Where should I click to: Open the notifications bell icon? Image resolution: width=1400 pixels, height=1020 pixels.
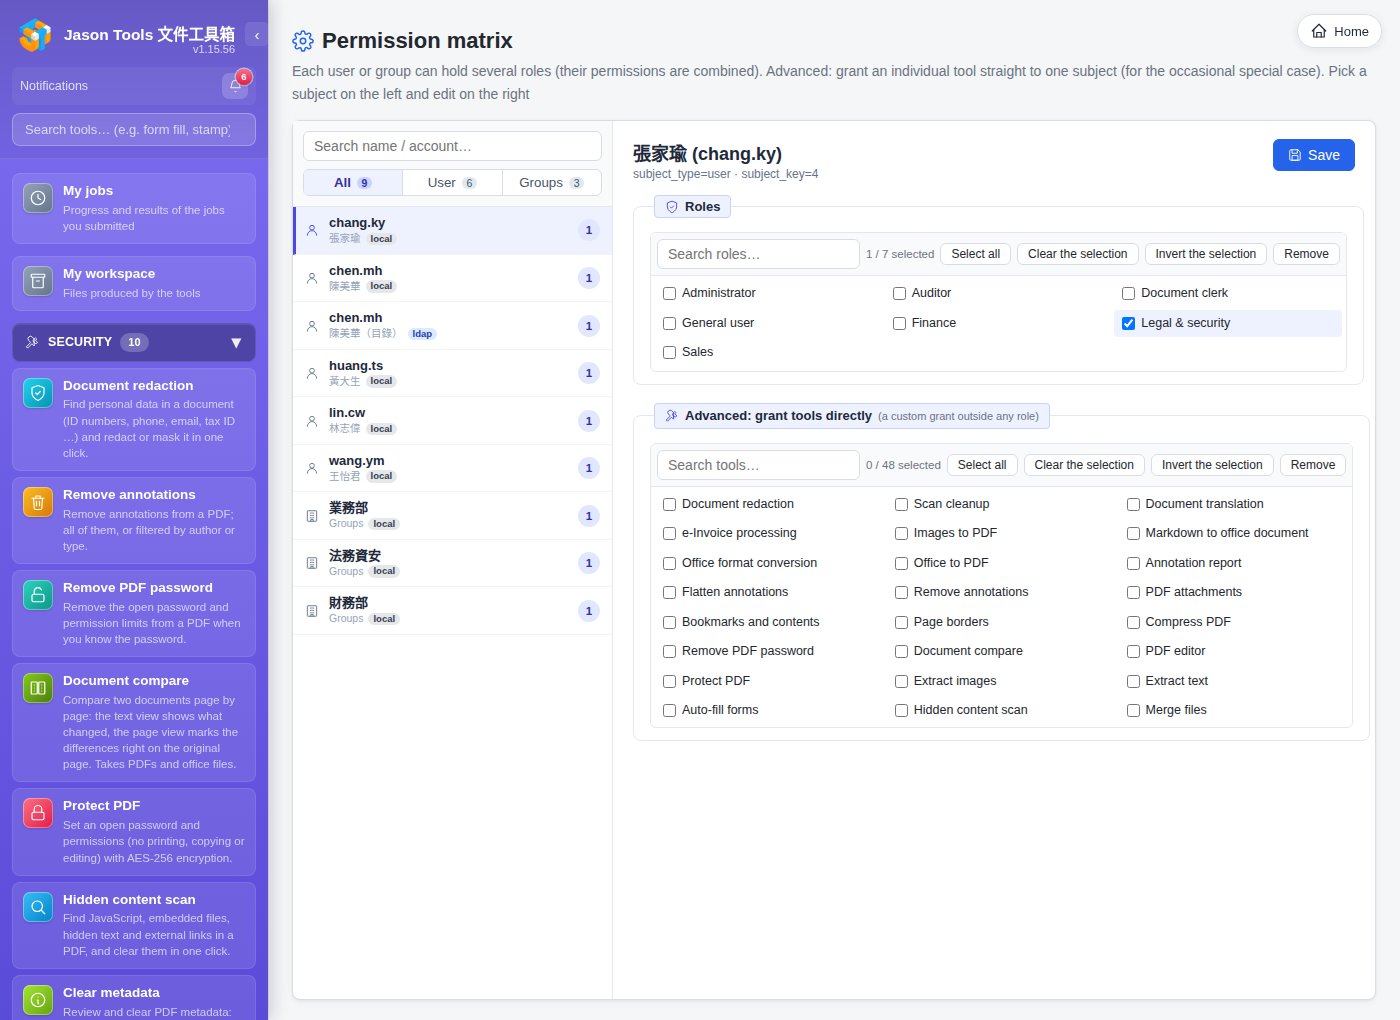click(236, 86)
